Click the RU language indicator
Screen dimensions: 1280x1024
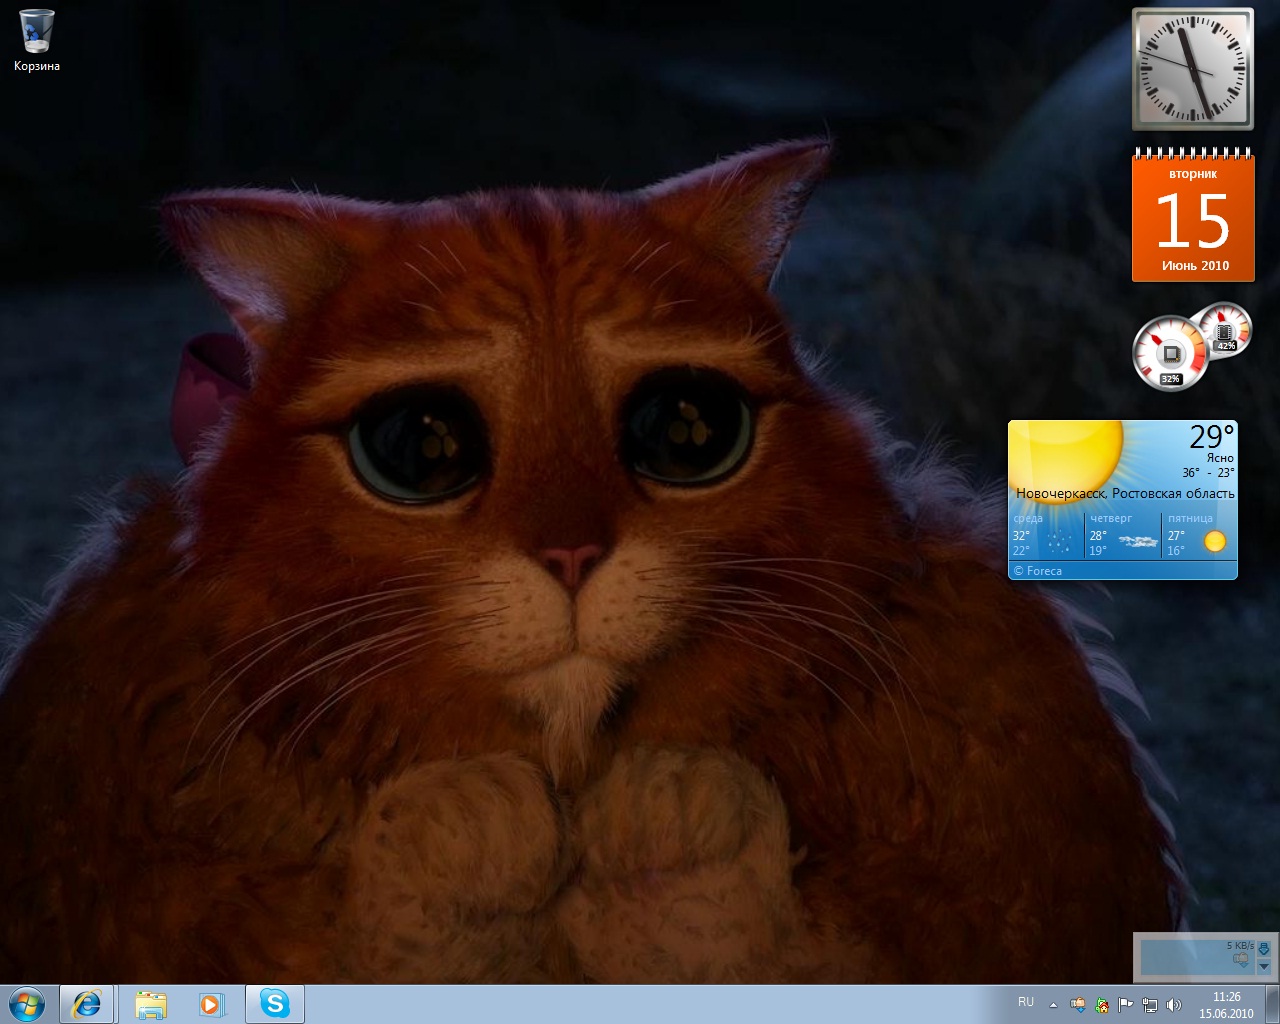[1026, 1002]
